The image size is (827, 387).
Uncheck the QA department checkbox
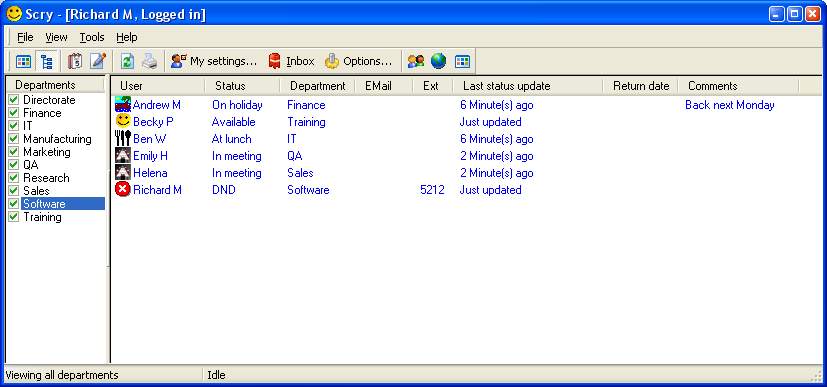(14, 165)
